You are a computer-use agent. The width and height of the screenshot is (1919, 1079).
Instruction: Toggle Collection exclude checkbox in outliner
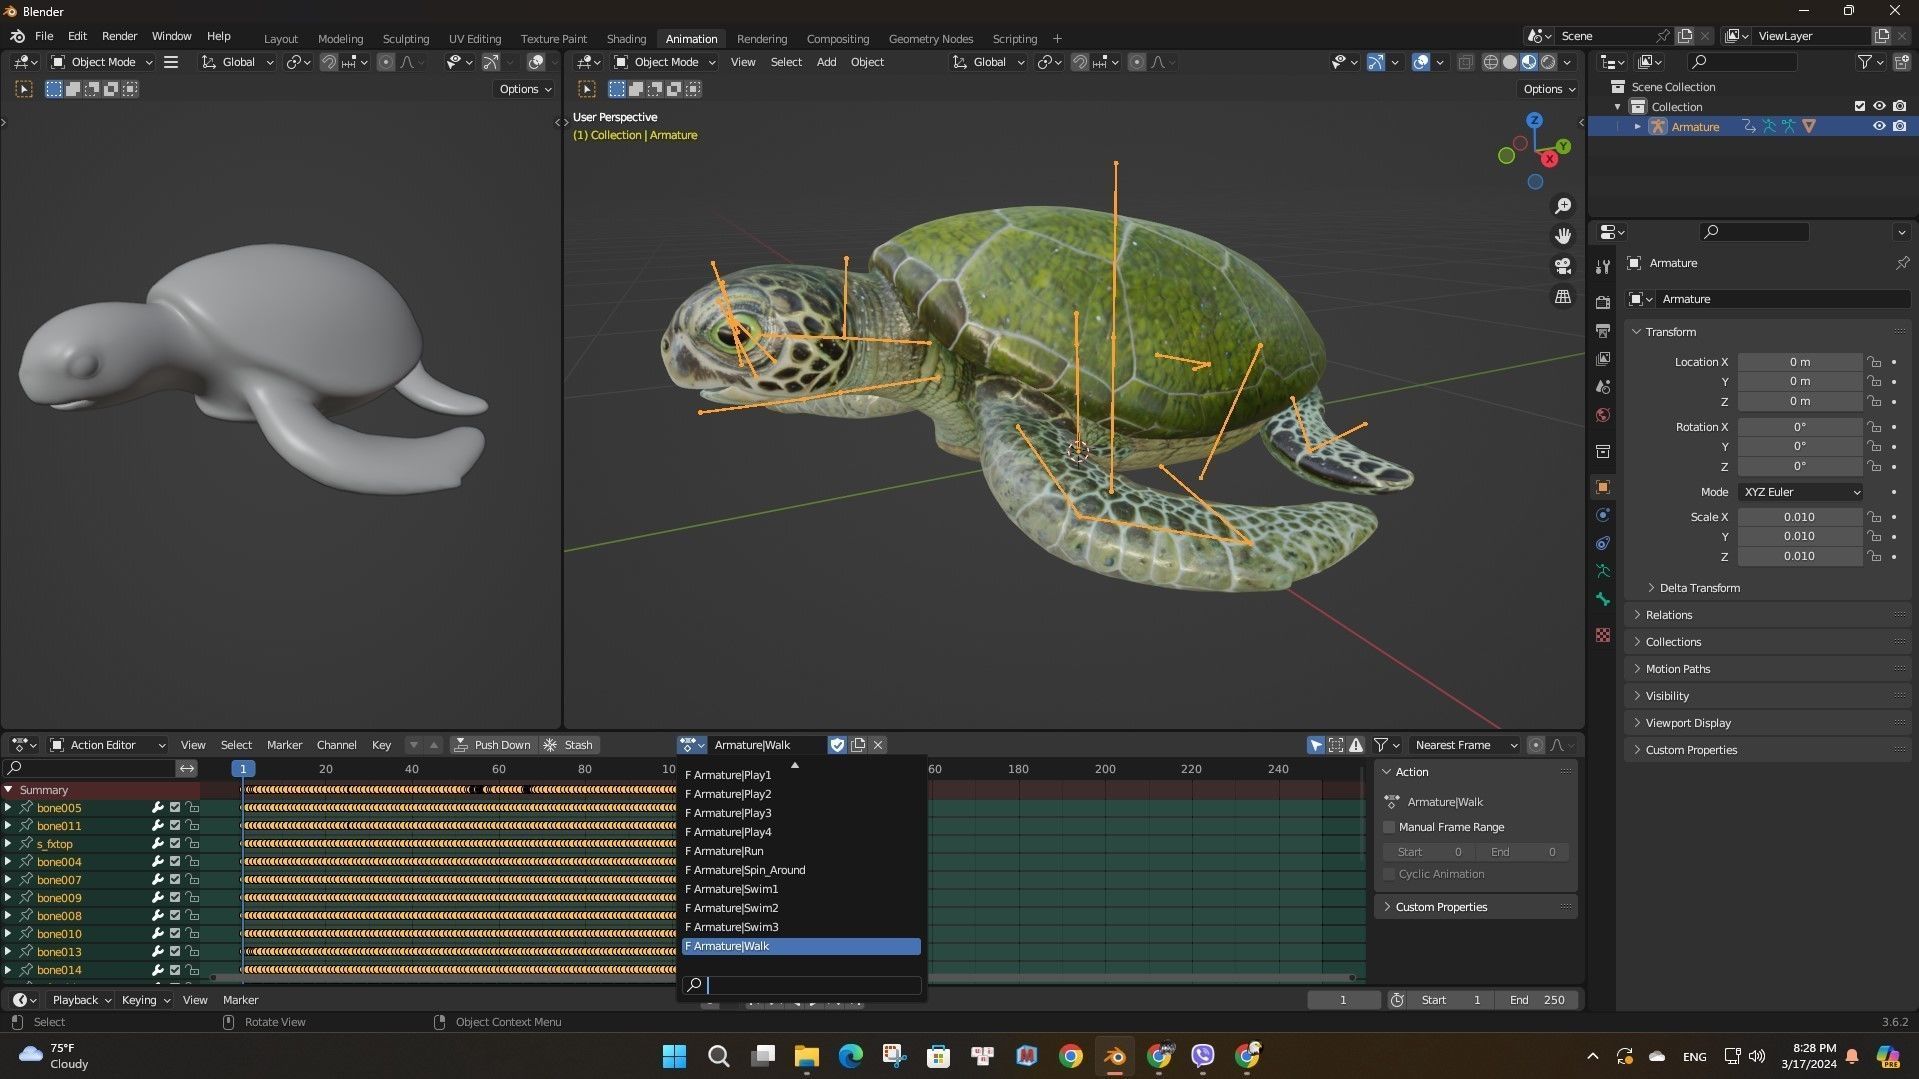(x=1860, y=106)
